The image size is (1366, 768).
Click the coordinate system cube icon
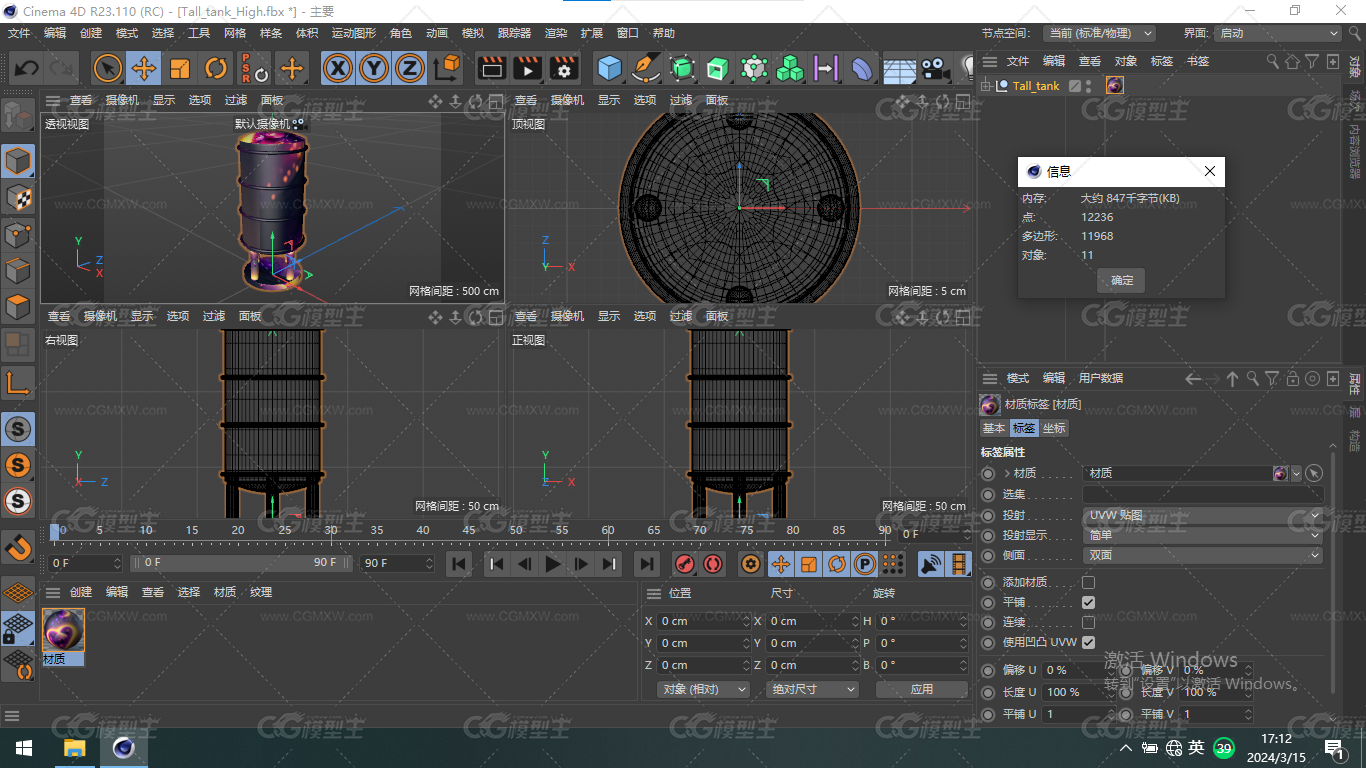[448, 68]
